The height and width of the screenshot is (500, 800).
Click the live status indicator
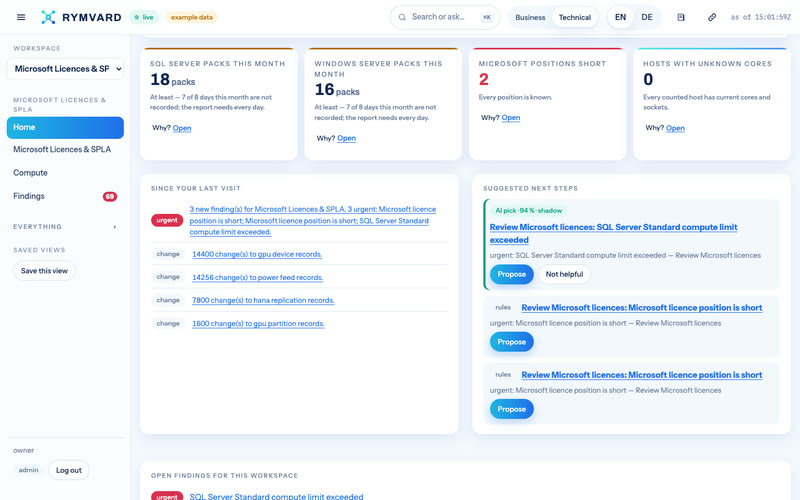[x=144, y=17]
